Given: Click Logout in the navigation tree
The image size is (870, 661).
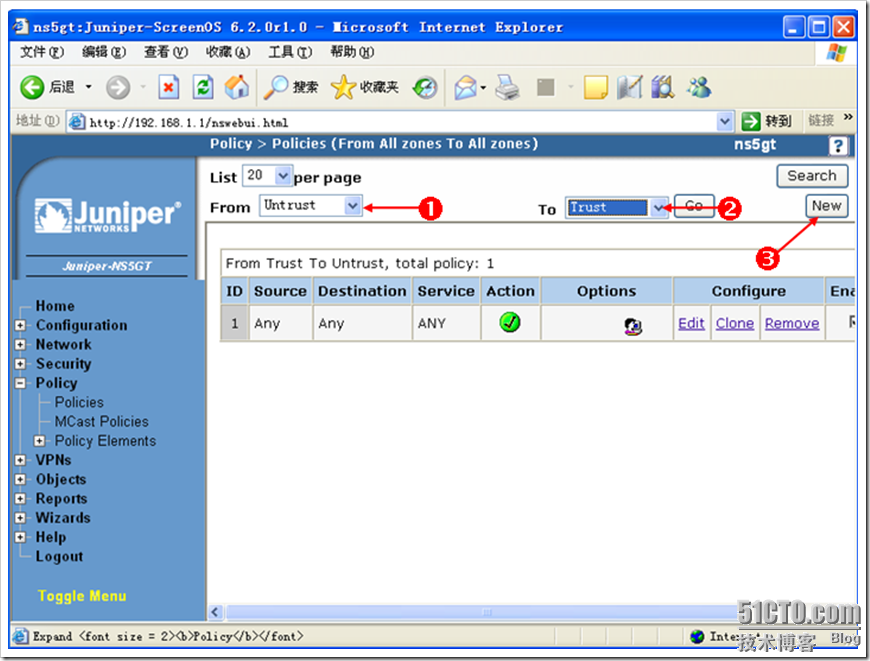Looking at the screenshot, I should coord(59,557).
